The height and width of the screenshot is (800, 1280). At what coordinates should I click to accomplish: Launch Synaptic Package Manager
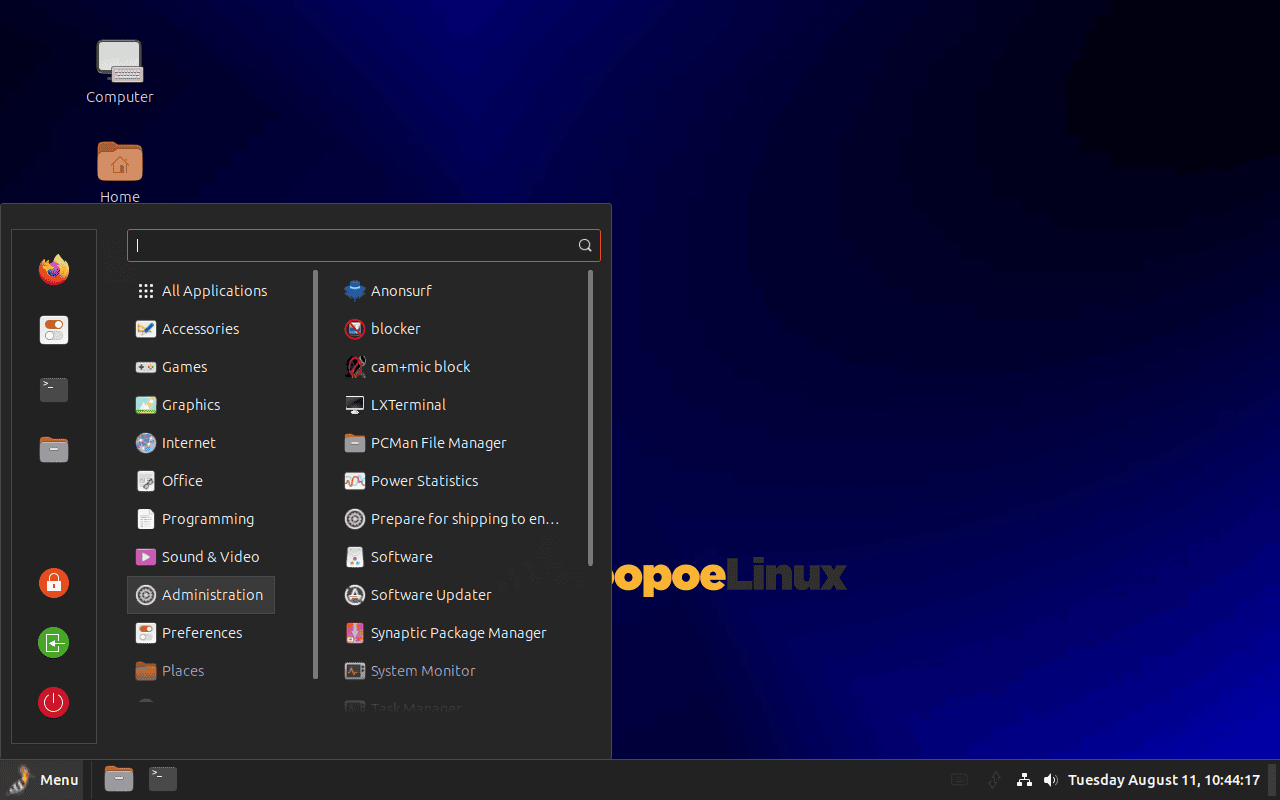452,633
